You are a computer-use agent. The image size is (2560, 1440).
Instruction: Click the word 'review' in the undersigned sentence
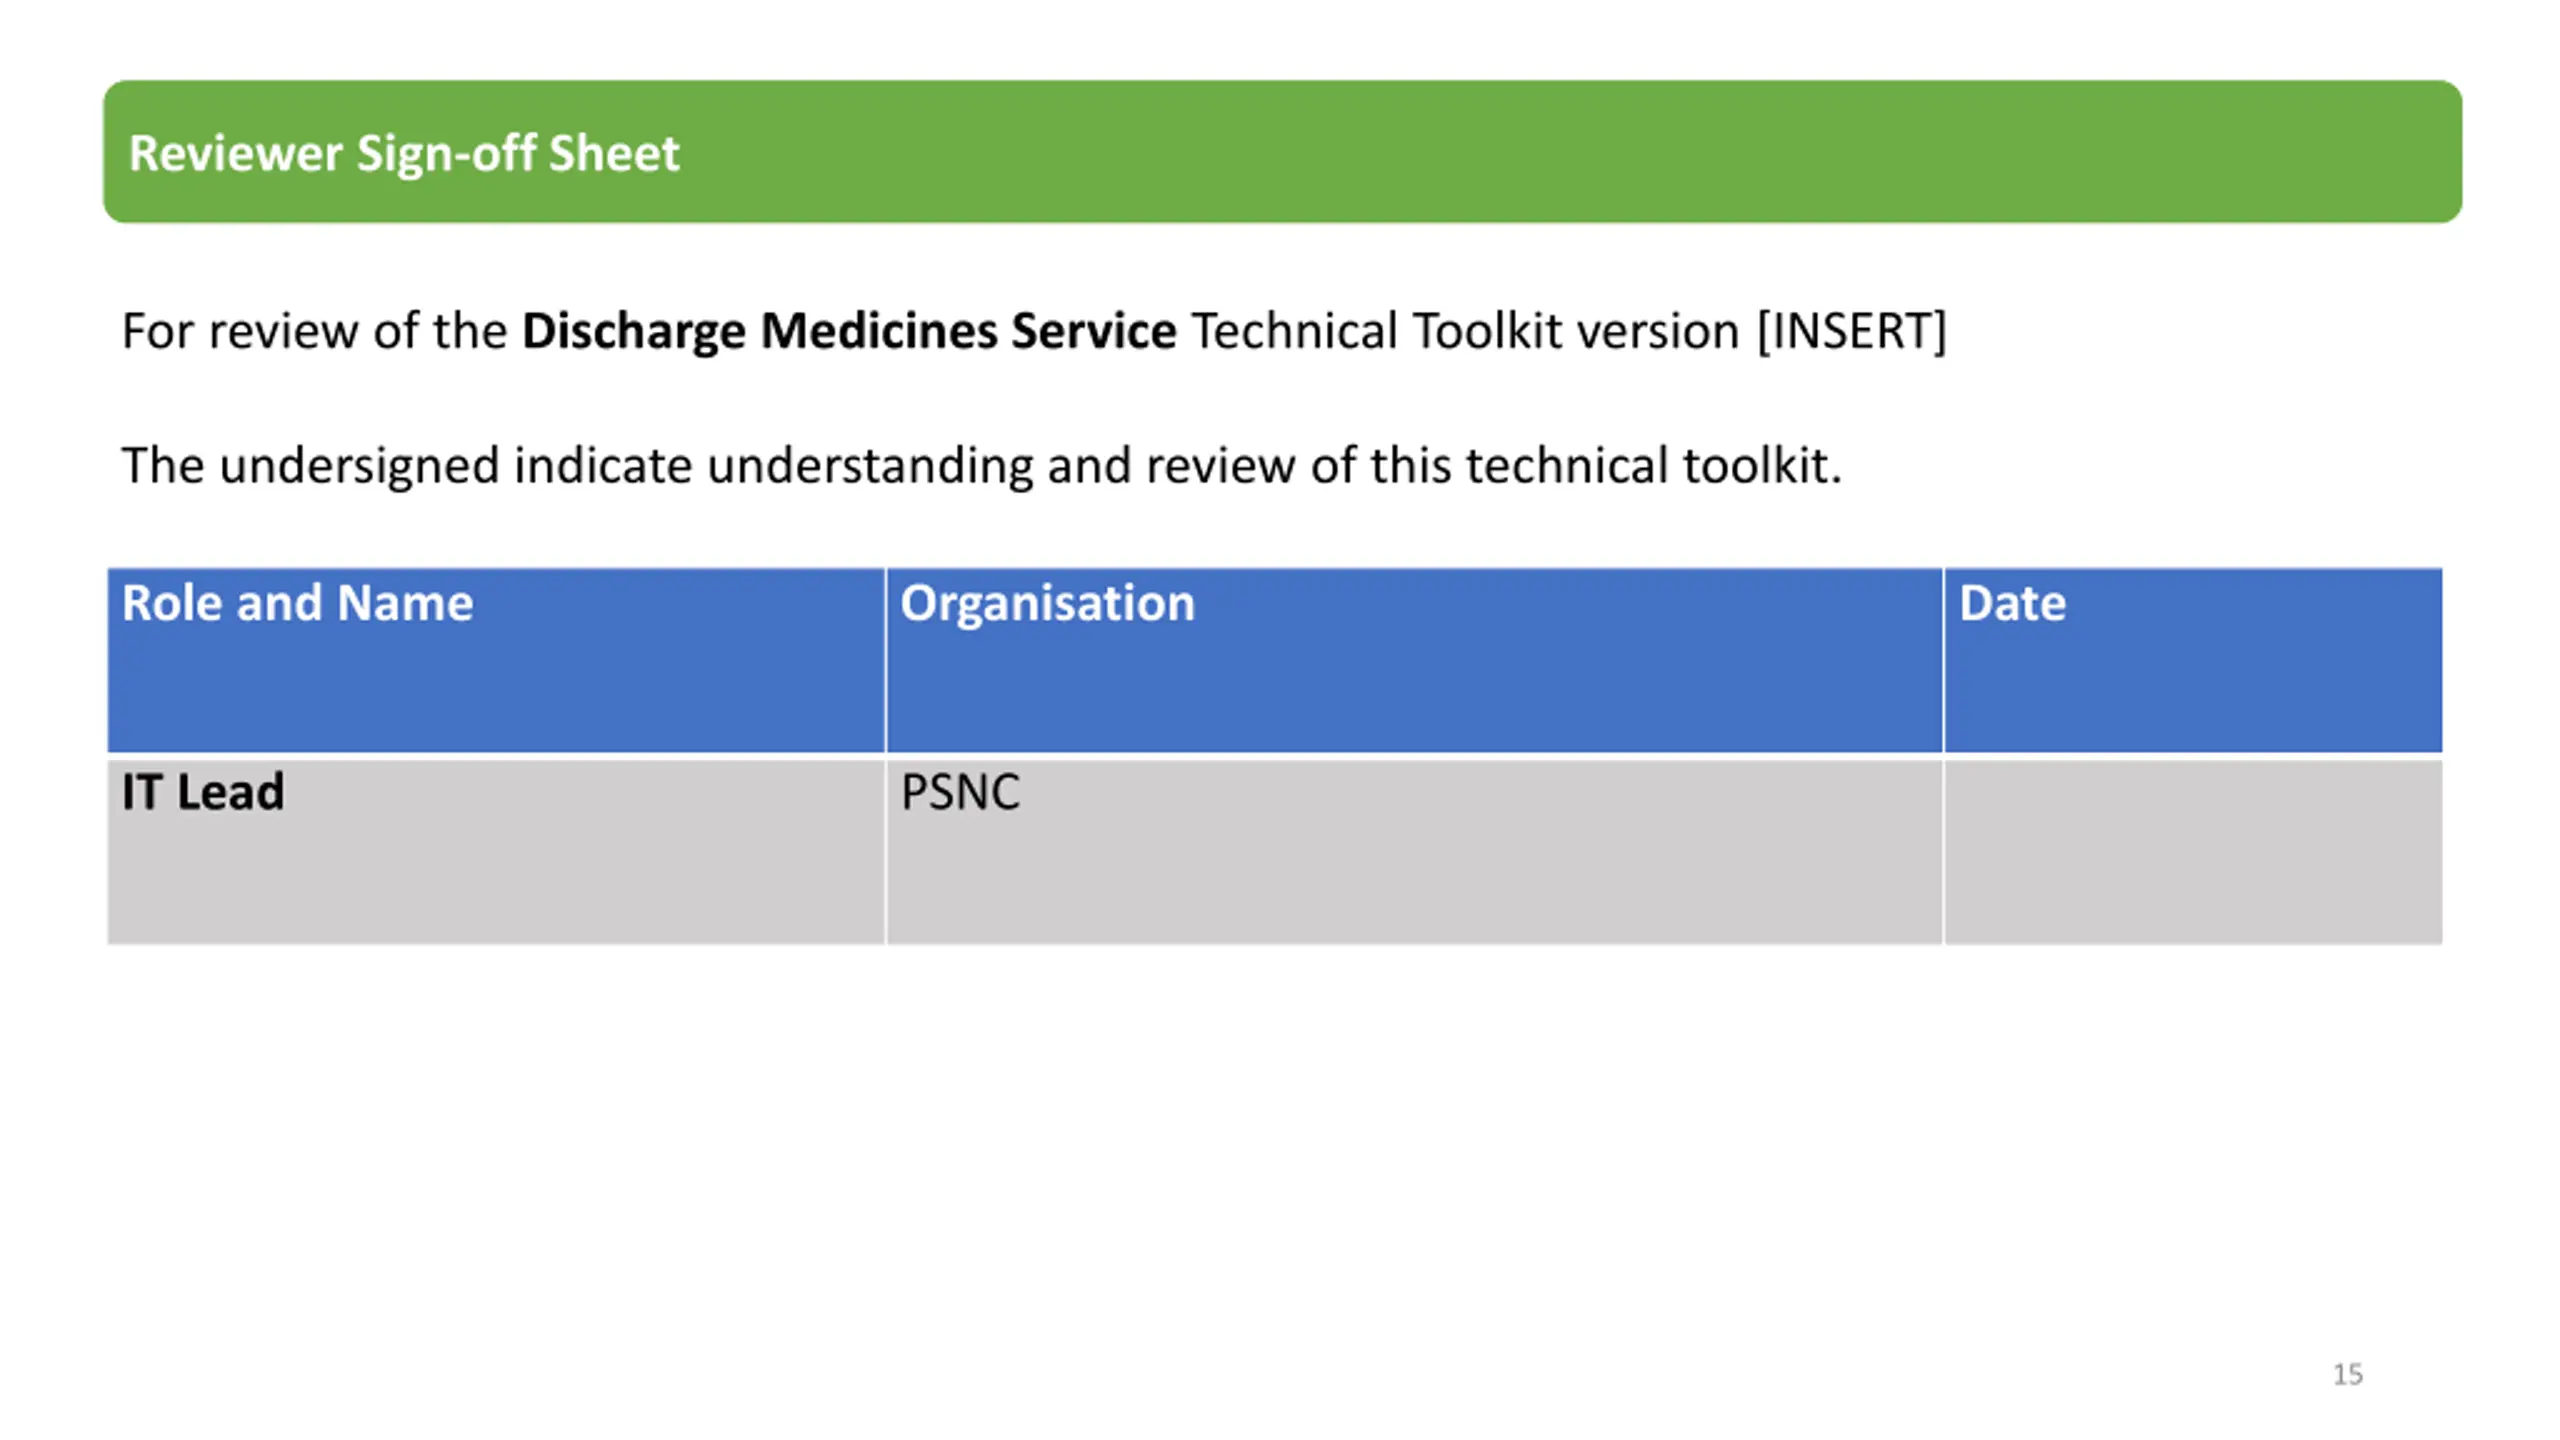(1220, 466)
